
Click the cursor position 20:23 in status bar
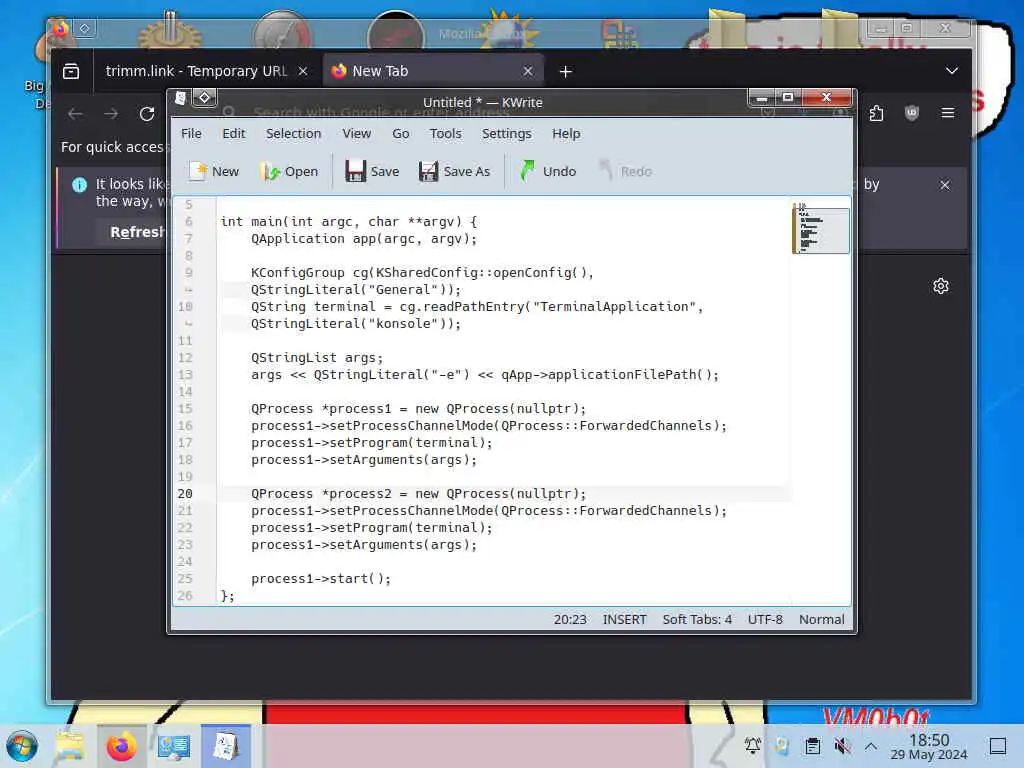click(x=570, y=619)
